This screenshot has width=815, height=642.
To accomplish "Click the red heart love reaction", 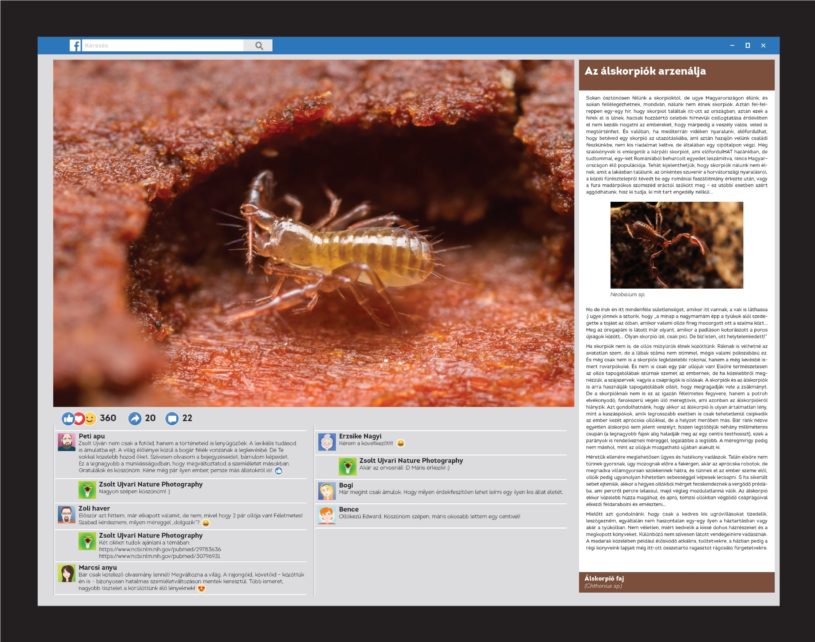I will 79,418.
